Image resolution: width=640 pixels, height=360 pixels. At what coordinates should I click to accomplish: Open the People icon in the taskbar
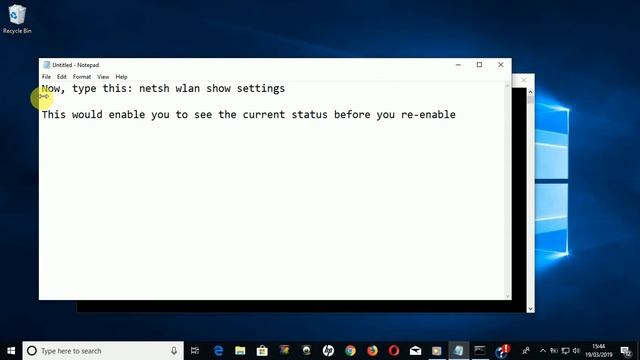pos(526,351)
